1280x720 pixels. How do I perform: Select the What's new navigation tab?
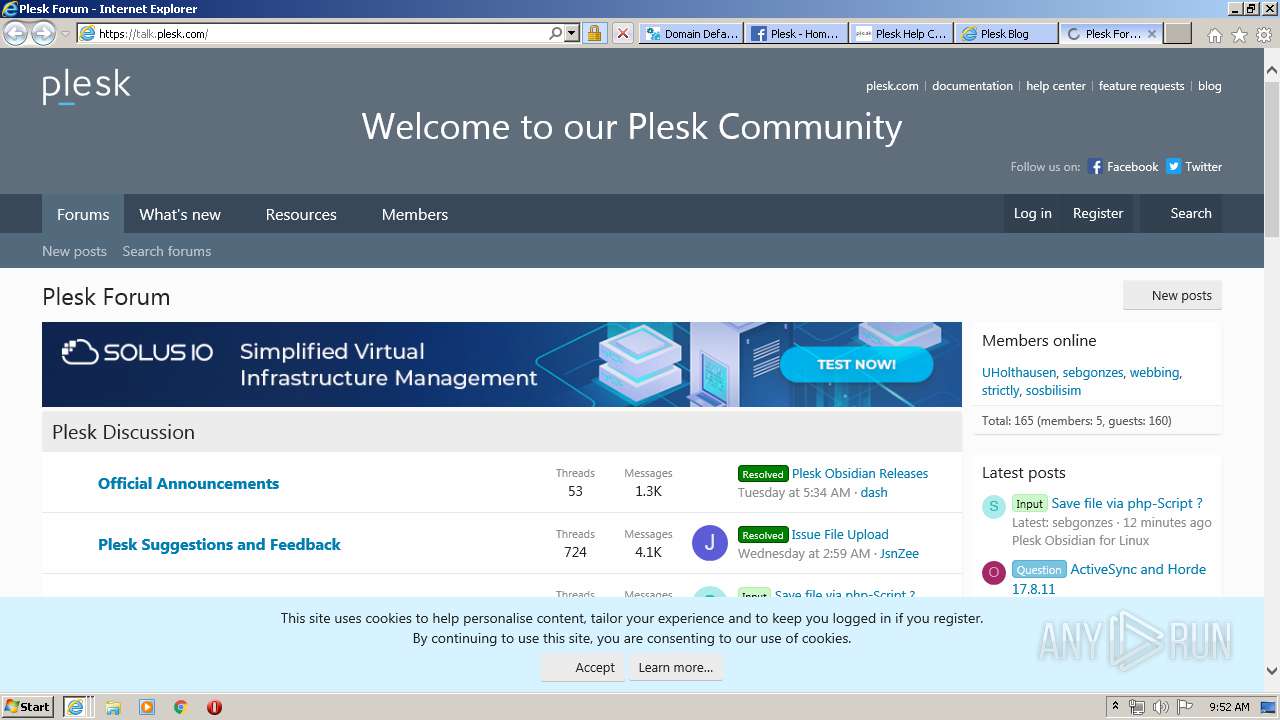180,214
